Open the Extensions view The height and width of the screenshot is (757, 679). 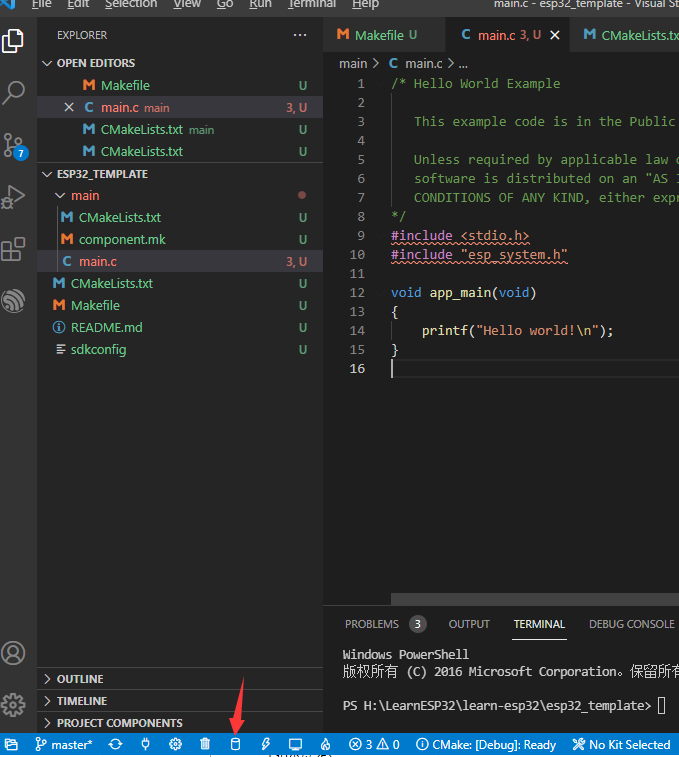(x=13, y=249)
